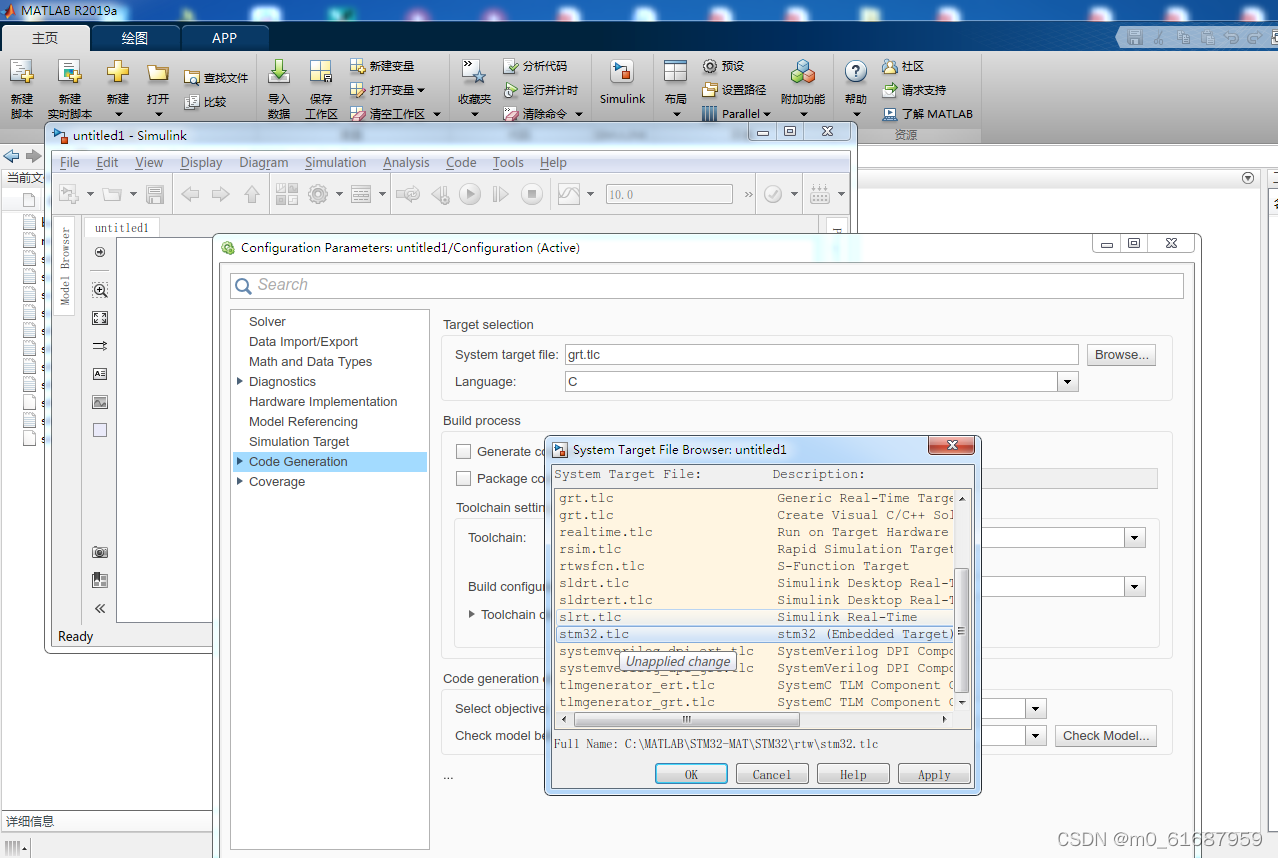Click the OK button in Target File Browser

(691, 774)
